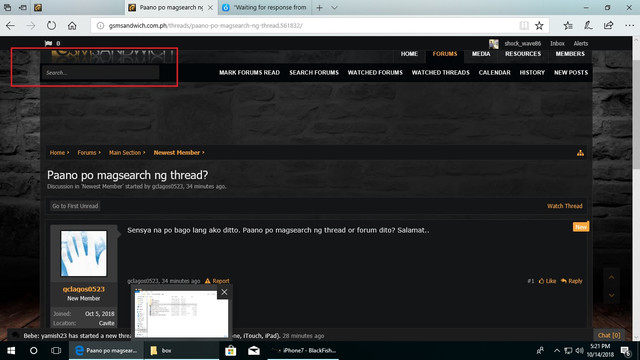The height and width of the screenshot is (360, 640).
Task: Open new tab with plus button
Action: [x=320, y=7]
